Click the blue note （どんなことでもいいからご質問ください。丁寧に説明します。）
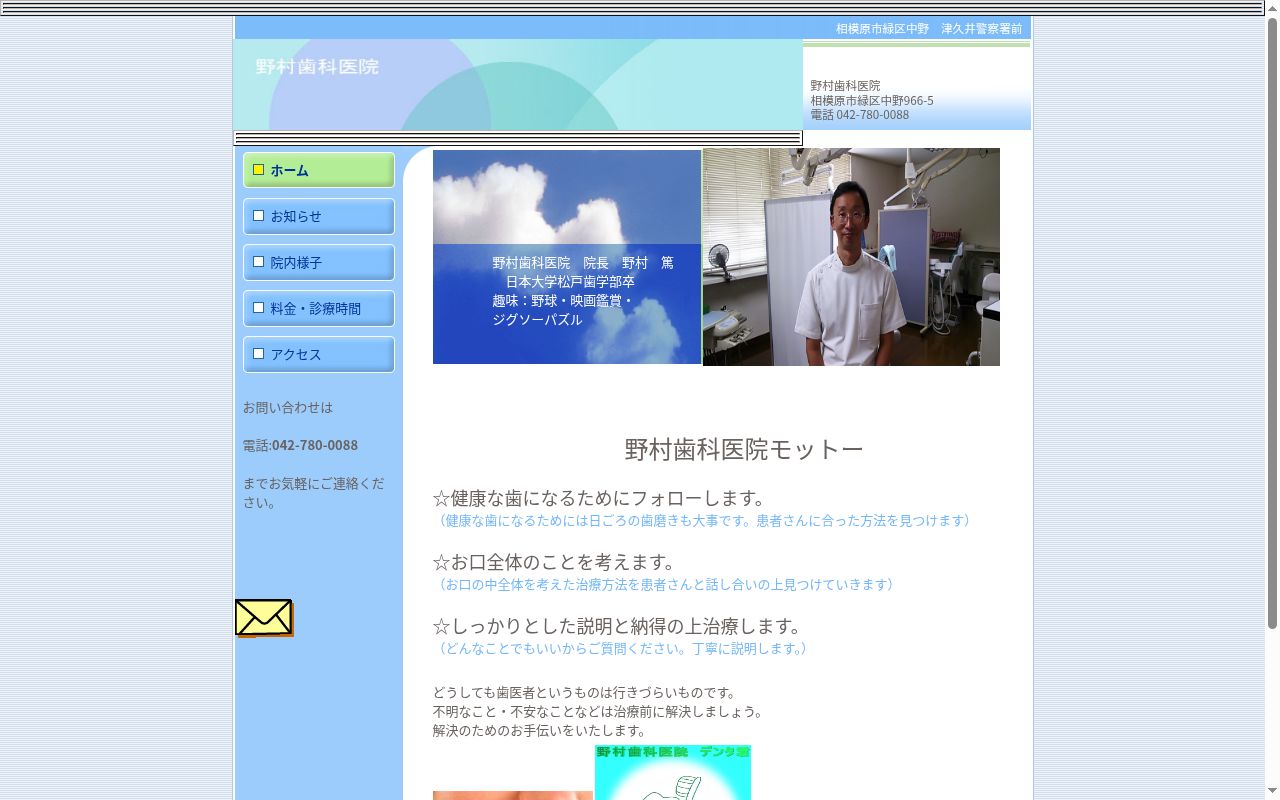 [623, 648]
